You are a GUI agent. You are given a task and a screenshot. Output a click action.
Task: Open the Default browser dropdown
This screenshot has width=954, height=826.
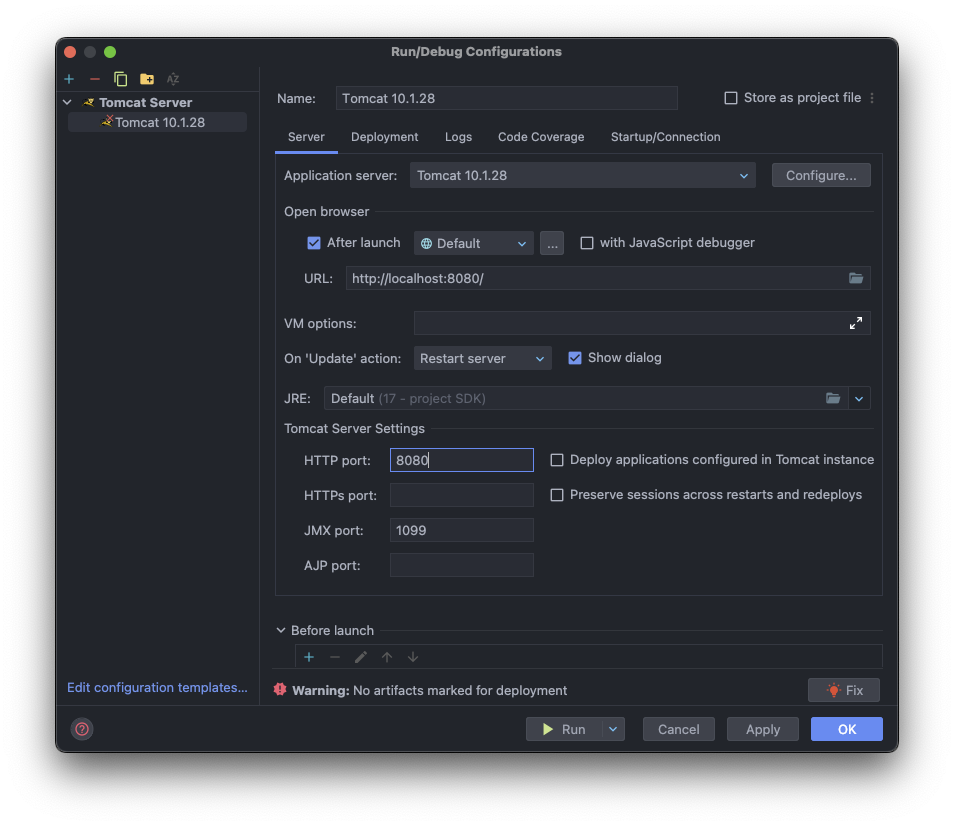(474, 243)
